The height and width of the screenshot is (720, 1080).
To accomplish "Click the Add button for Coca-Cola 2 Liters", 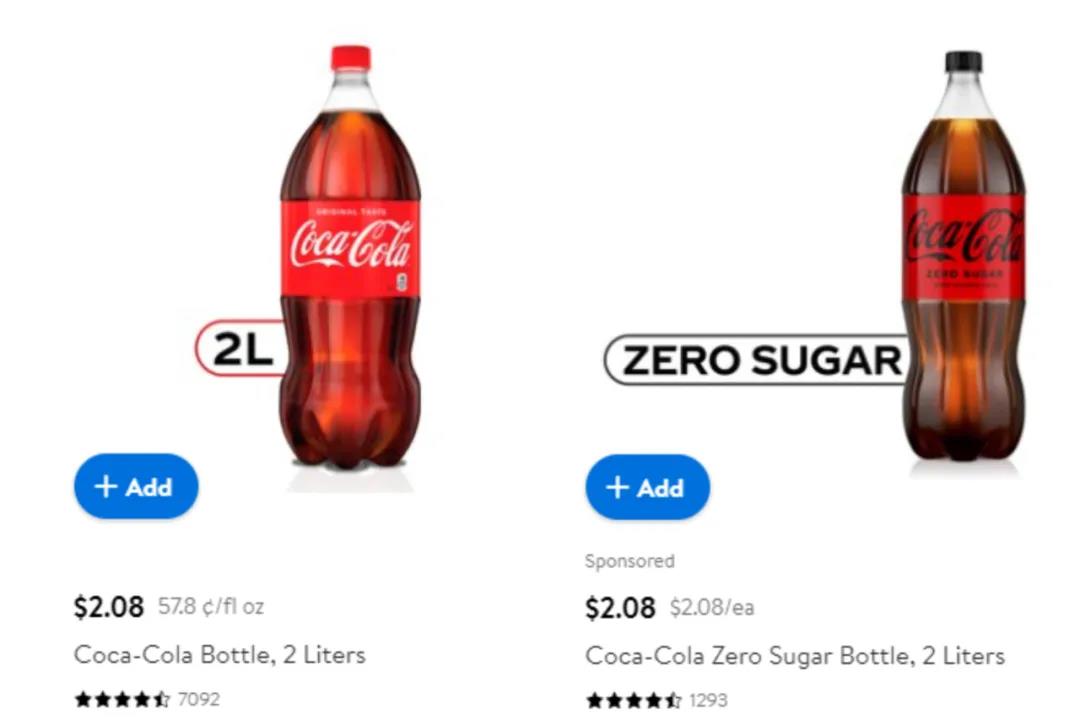I will pyautogui.click(x=136, y=487).
